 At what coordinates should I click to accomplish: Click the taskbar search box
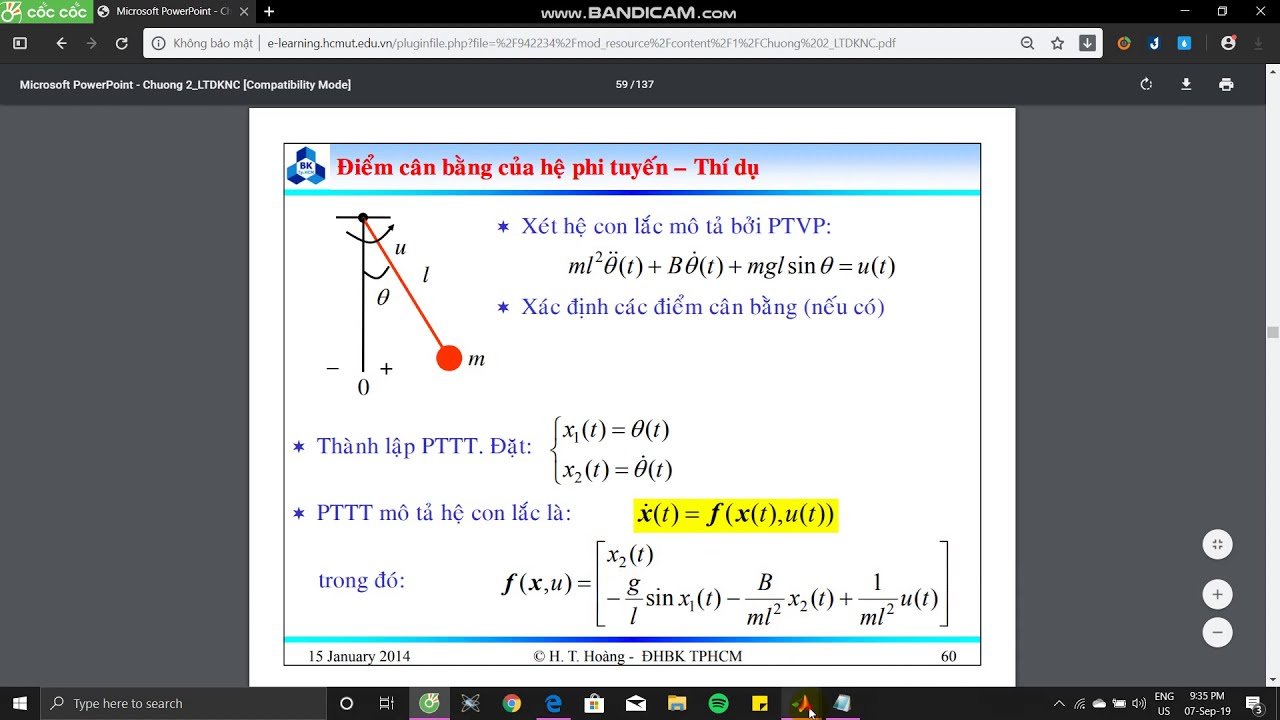184,703
